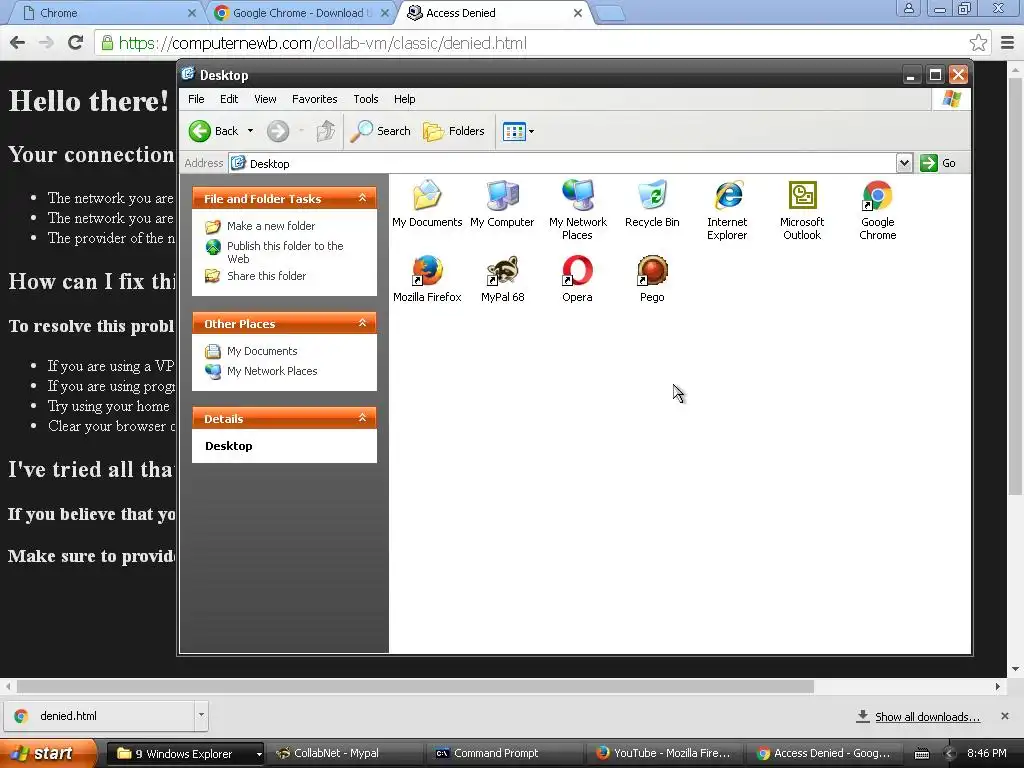Close the Access Denied tab
Image resolution: width=1024 pixels, height=768 pixels.
click(578, 13)
